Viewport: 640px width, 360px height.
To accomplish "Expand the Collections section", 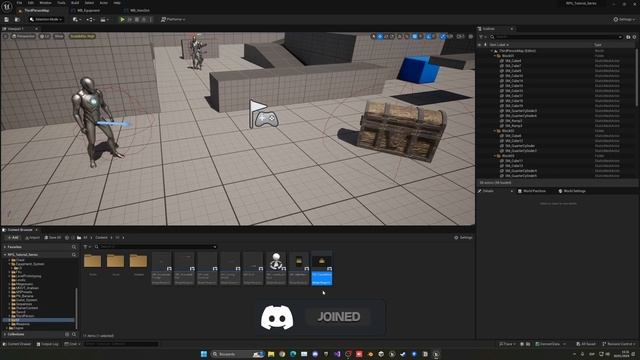I will click(5, 334).
